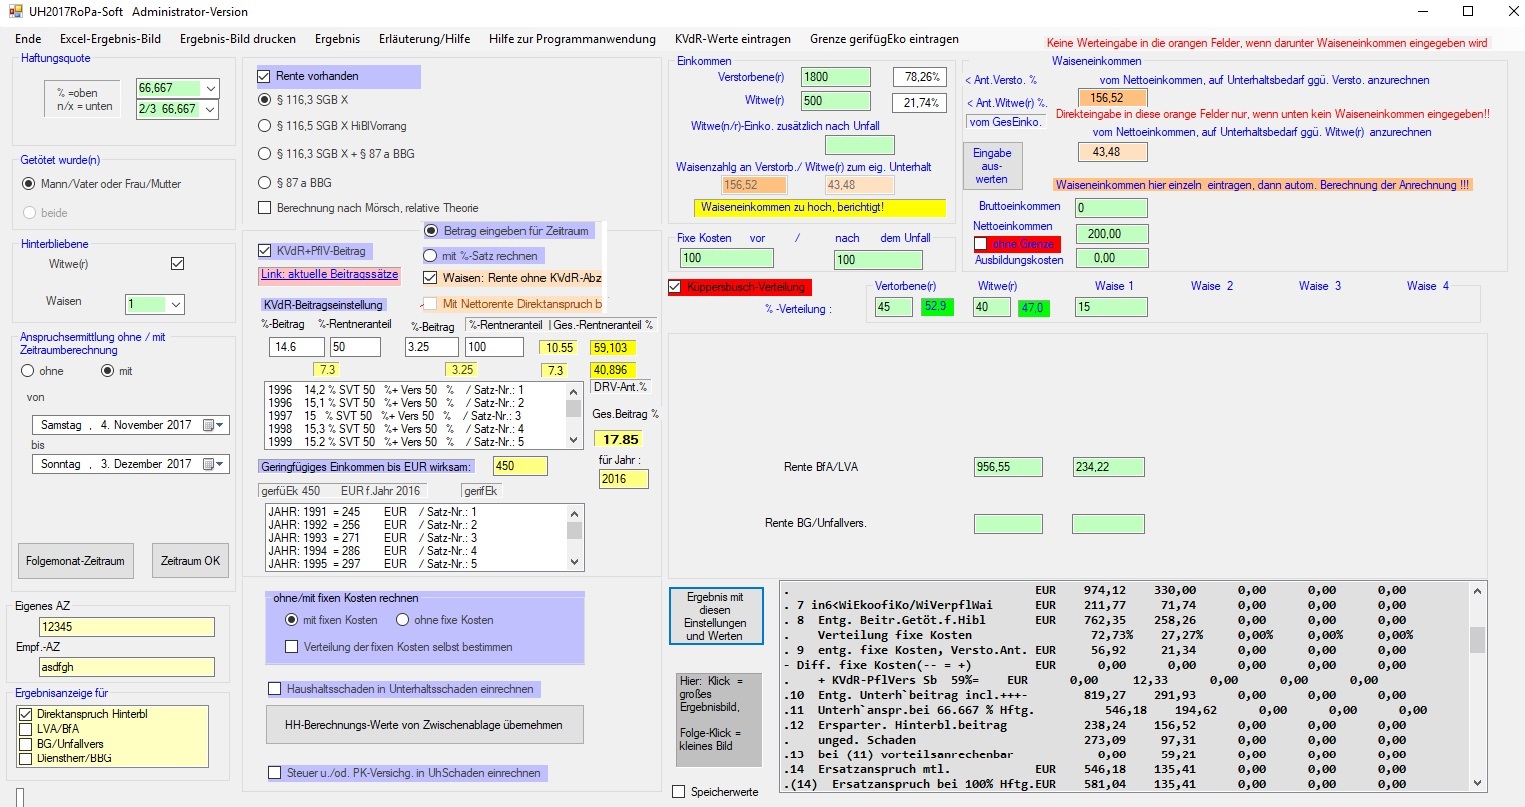This screenshot has height=807, width=1525.
Task: Toggle the Kuppersbusch-Verteilung checkbox
Action: click(675, 287)
